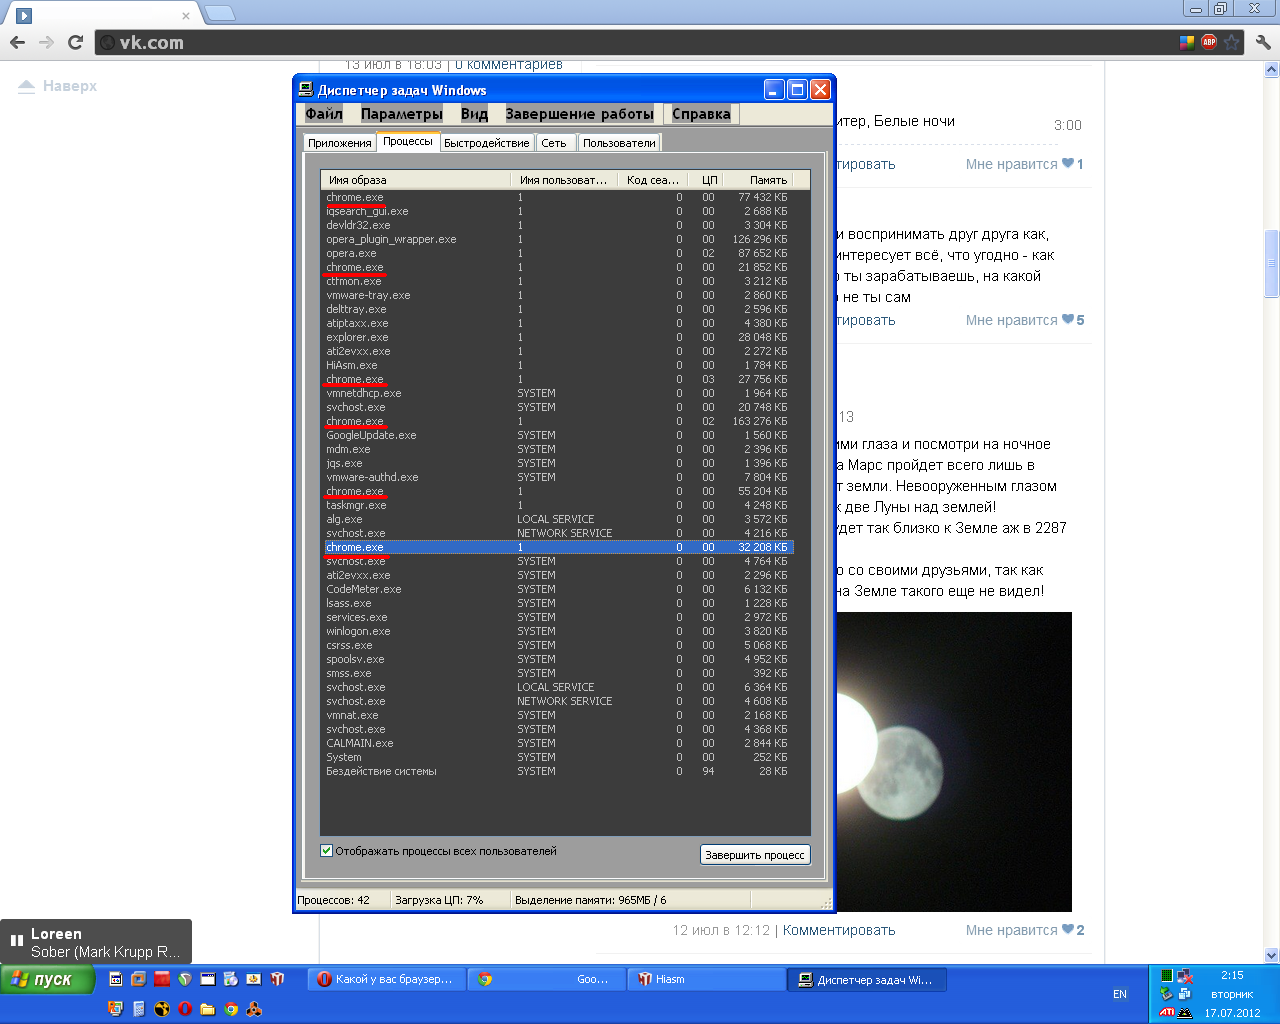This screenshot has height=1024, width=1280.
Task: Pause the Loreen track playback
Action: (16, 940)
